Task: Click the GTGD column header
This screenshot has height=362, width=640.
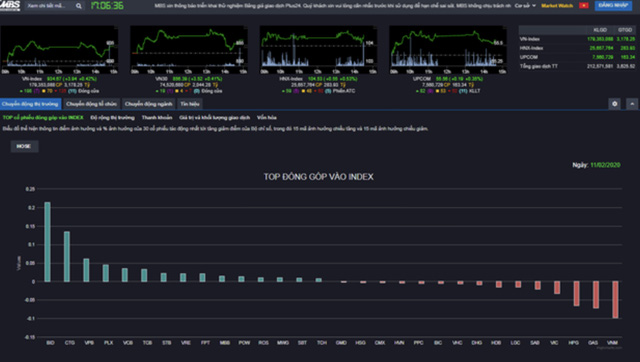Action: [x=625, y=30]
